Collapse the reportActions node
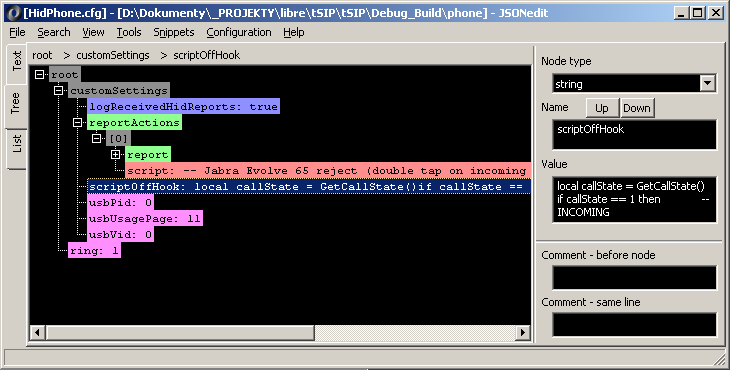 coord(77,122)
